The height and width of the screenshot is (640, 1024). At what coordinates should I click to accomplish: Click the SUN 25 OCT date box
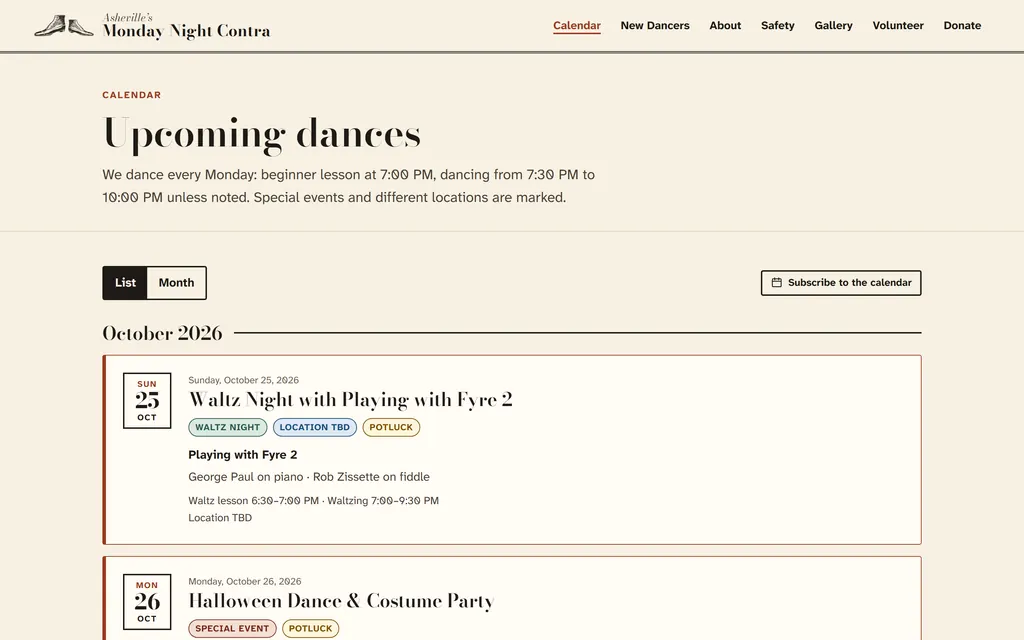coord(147,400)
